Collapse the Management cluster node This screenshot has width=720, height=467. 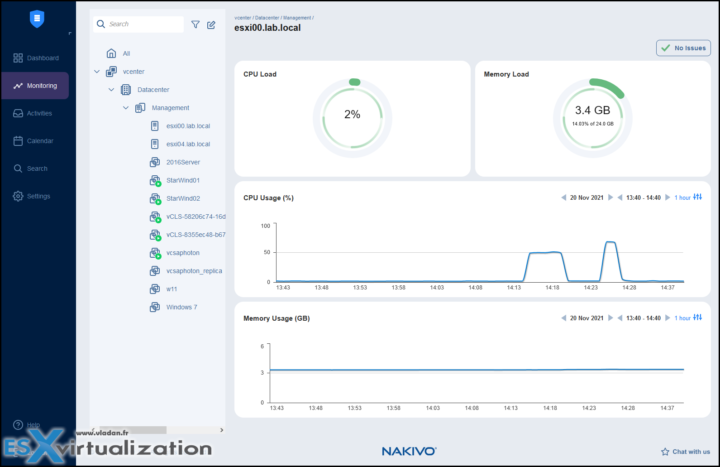[126, 108]
